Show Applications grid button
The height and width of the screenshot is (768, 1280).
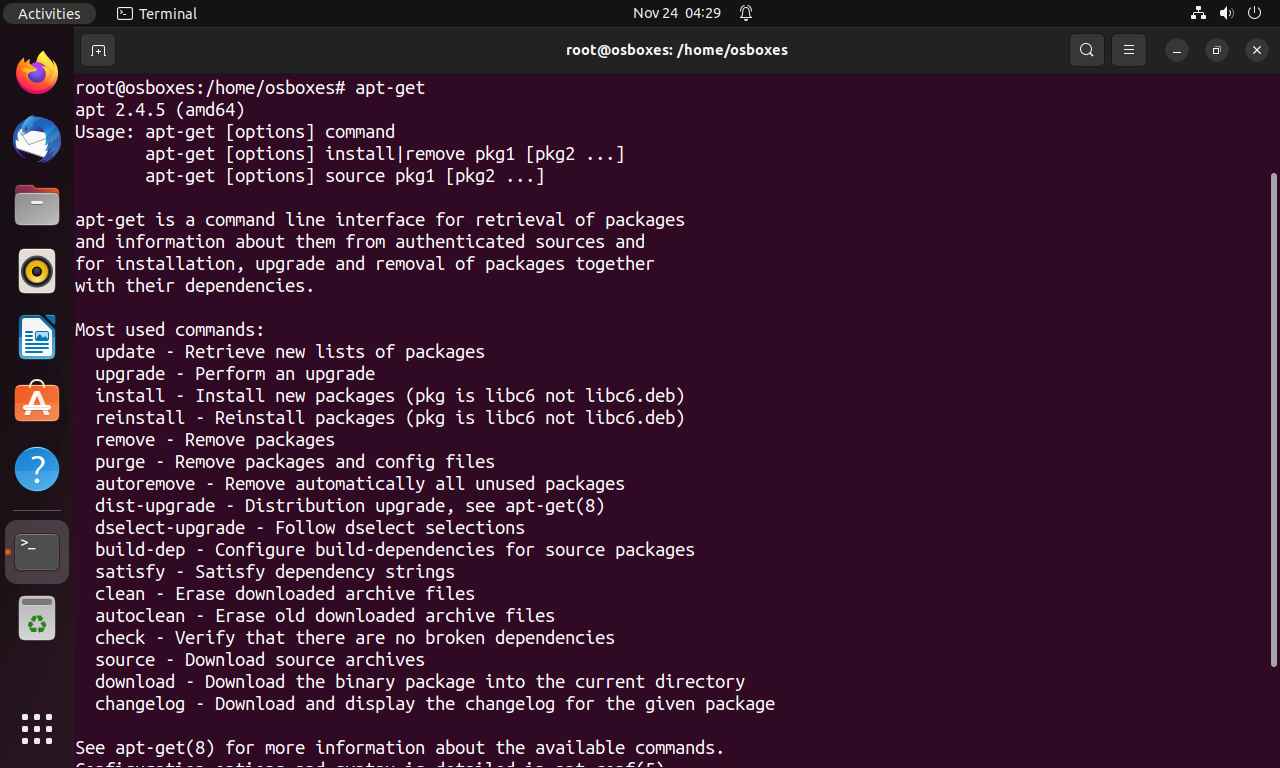click(x=37, y=728)
